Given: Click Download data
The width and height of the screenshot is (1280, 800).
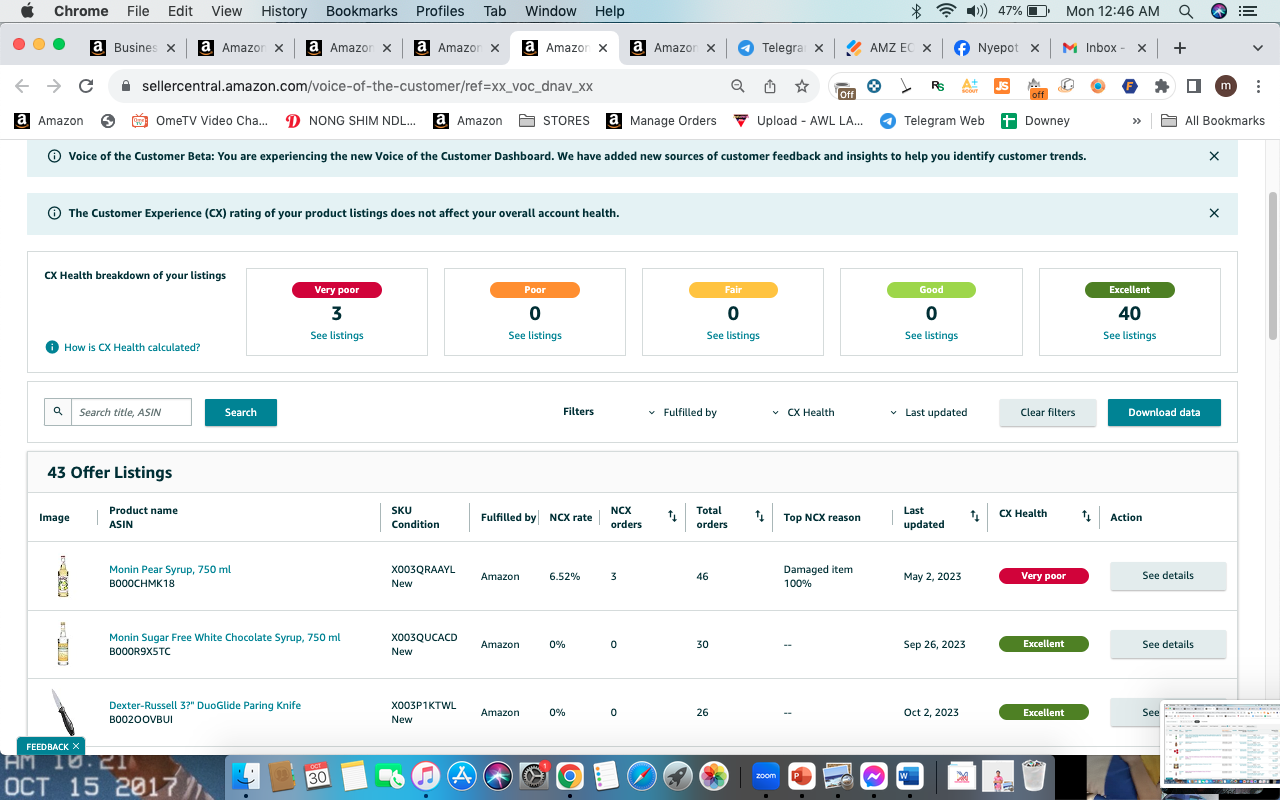Looking at the screenshot, I should (1164, 412).
